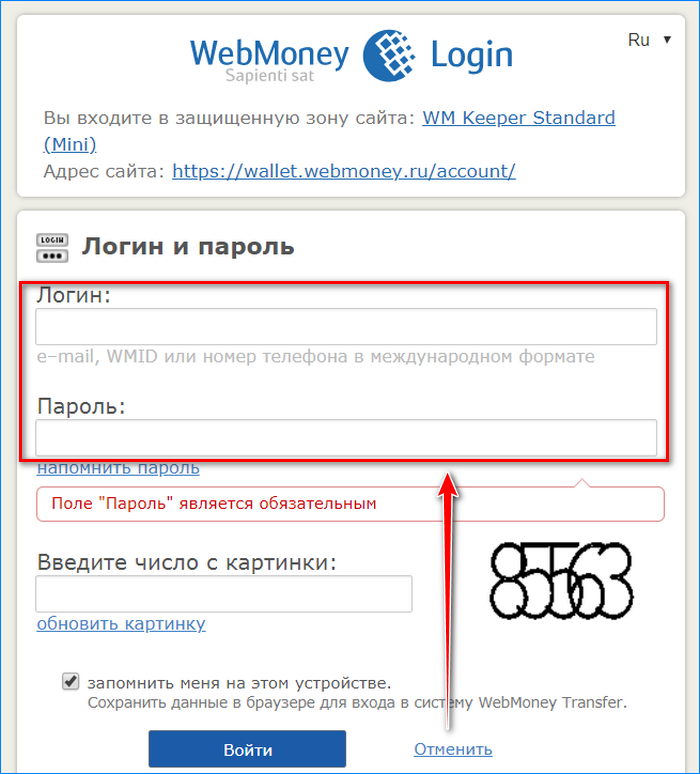Screen dimensions: 700x774
Task: Uncheck the remember me on this device checkbox
Action: point(70,681)
